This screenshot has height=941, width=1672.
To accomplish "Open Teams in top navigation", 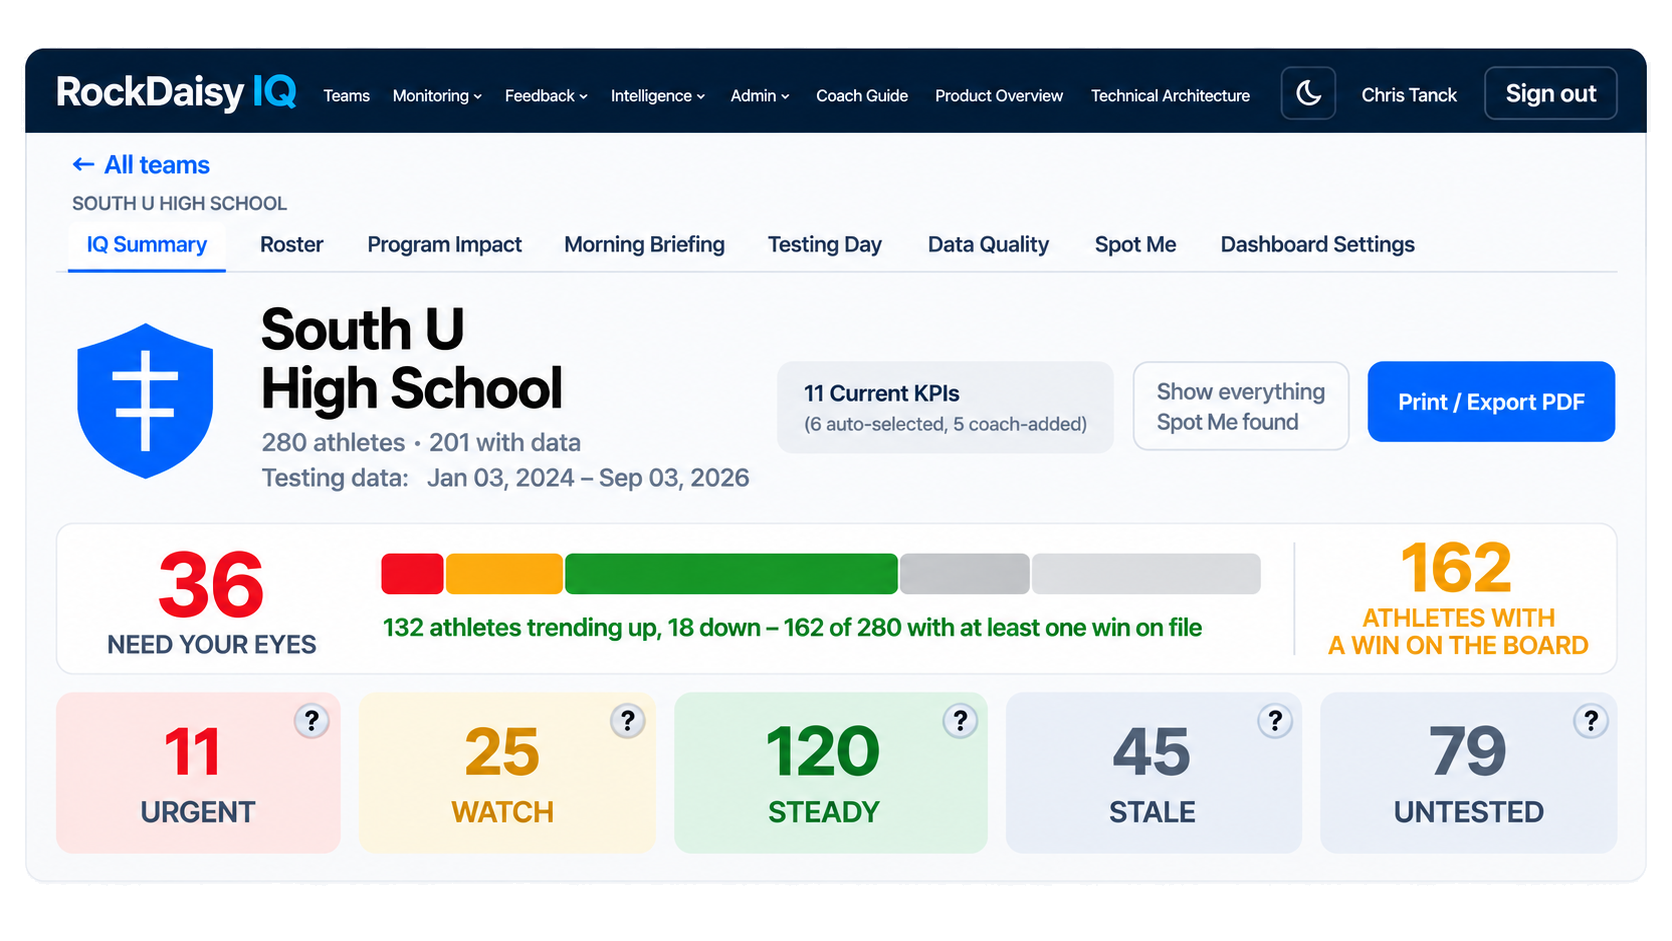I will click(x=346, y=96).
